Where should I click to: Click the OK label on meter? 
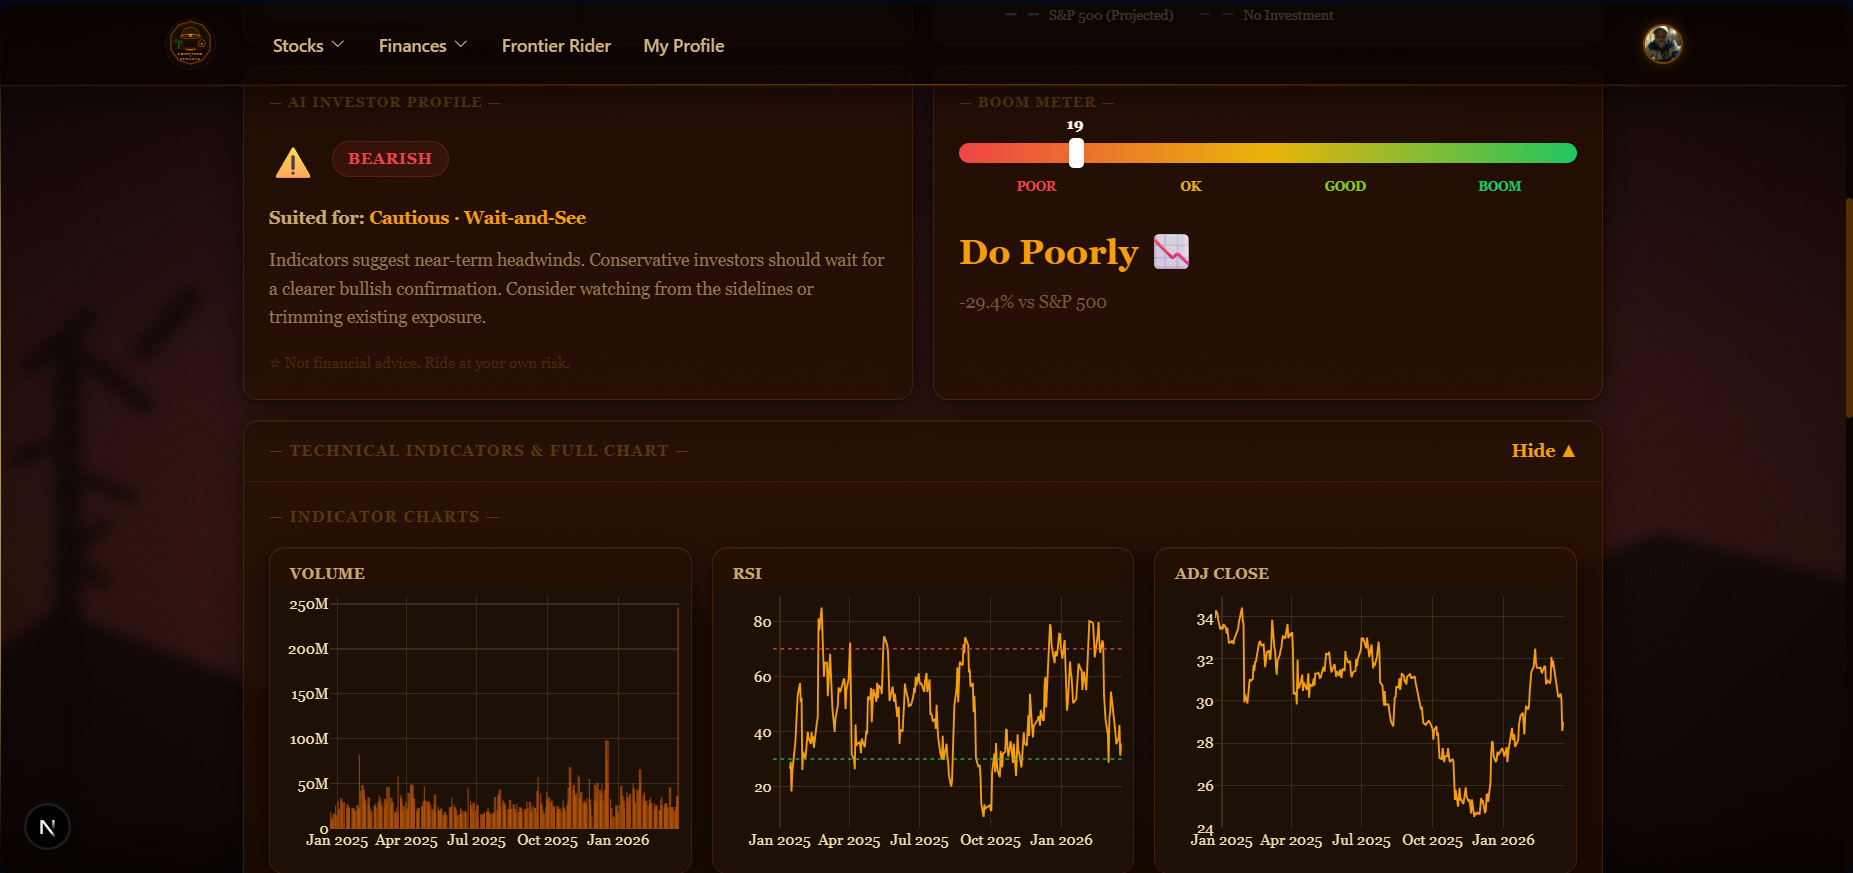coord(1191,186)
